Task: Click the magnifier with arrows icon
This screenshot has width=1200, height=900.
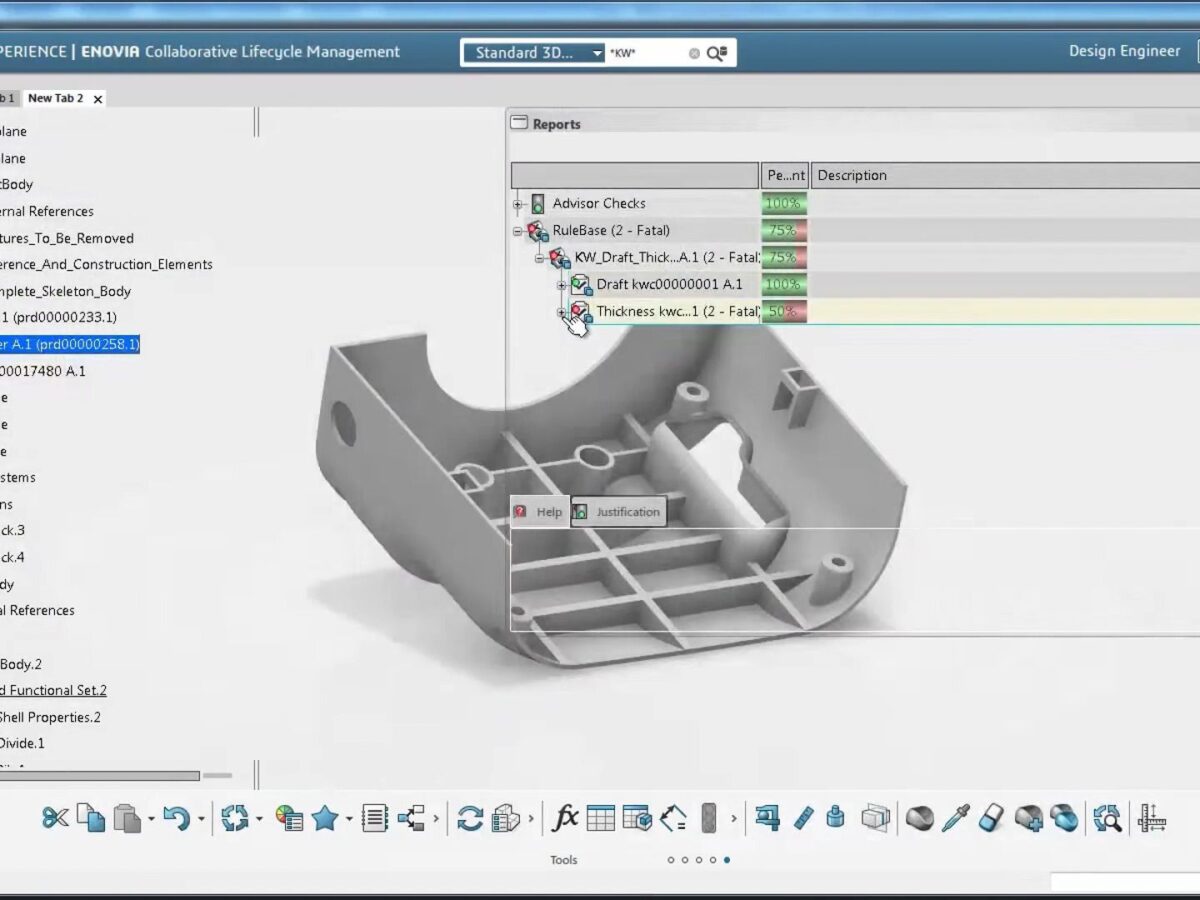Action: coord(1107,818)
